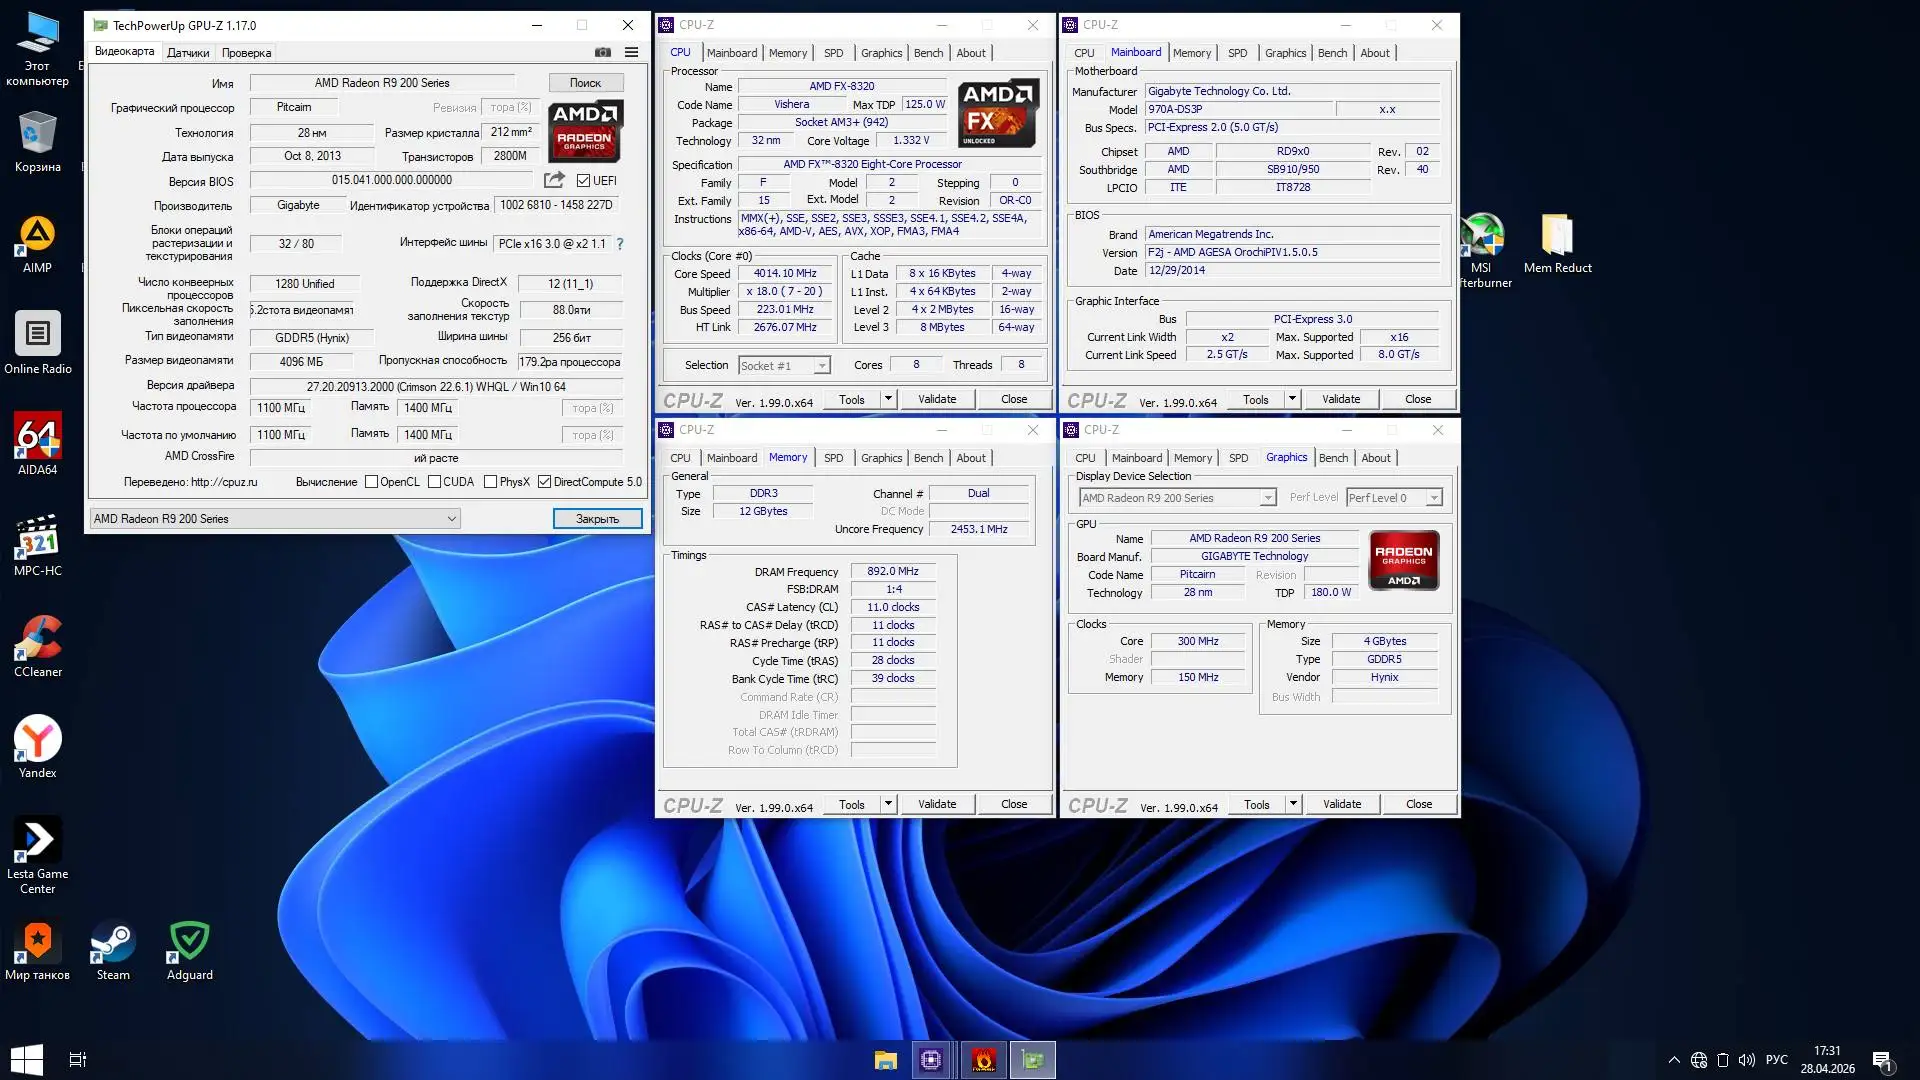1920x1080 pixels.
Task: Expand Tools arrow in CPU tab window
Action: (887, 399)
